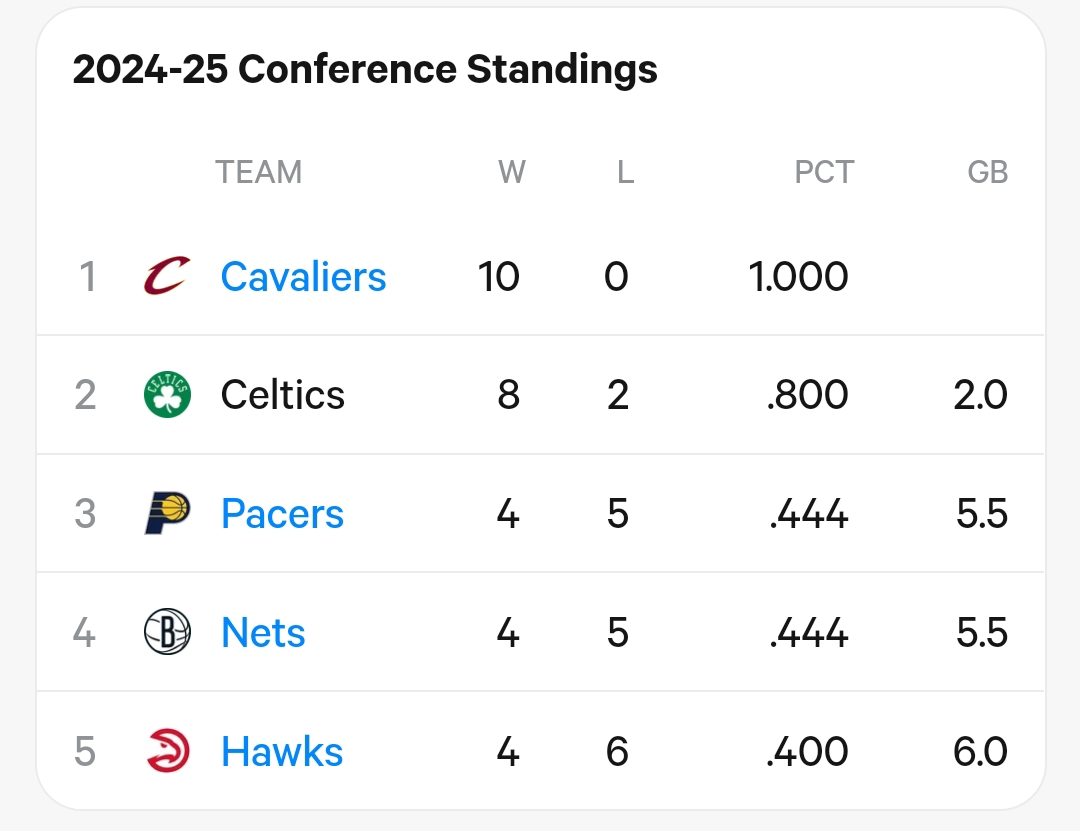Viewport: 1080px width, 831px height.
Task: Click the Hawks 6.0 games behind value
Action: point(981,751)
